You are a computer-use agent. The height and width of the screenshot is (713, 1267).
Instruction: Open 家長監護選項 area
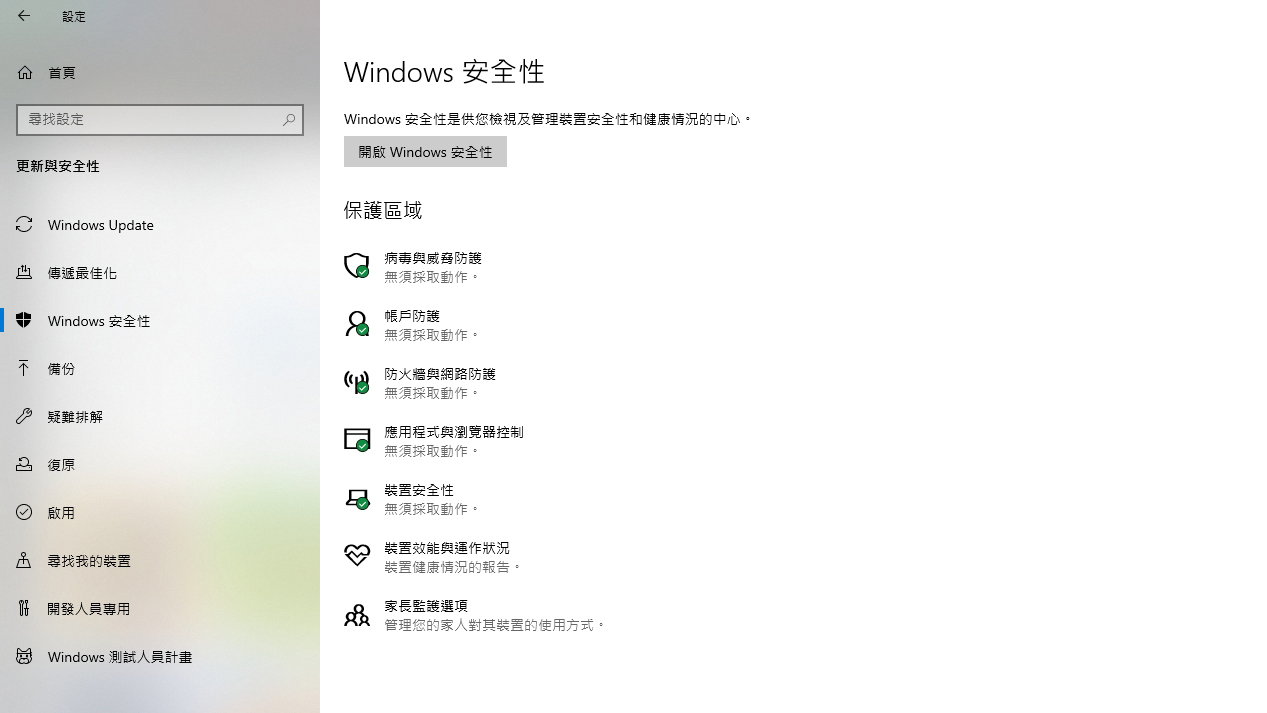476,614
